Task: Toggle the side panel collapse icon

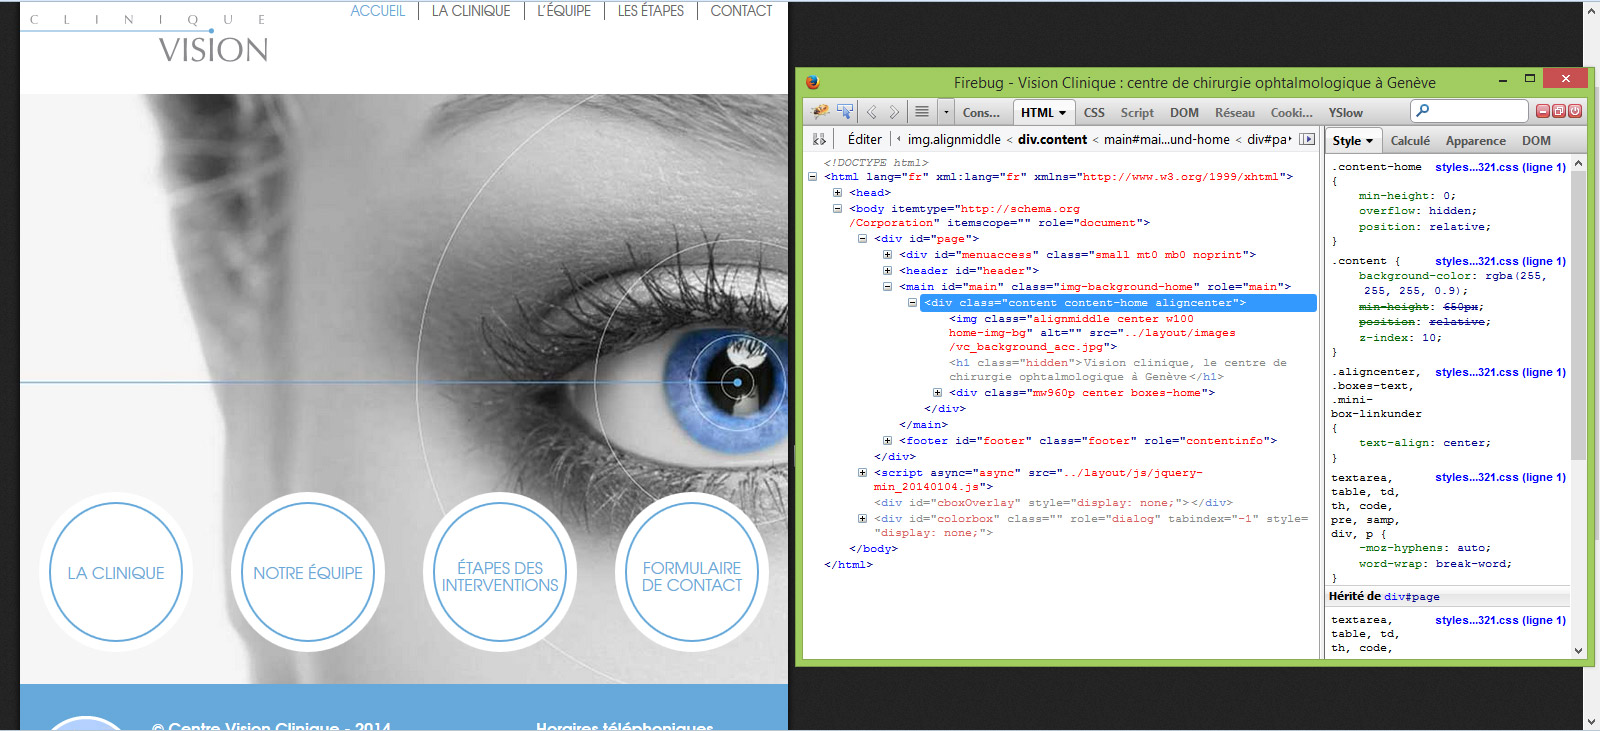Action: [x=1307, y=140]
